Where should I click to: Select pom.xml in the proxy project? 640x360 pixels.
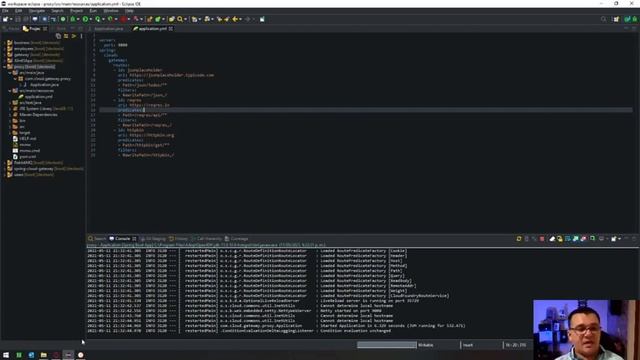(27, 157)
